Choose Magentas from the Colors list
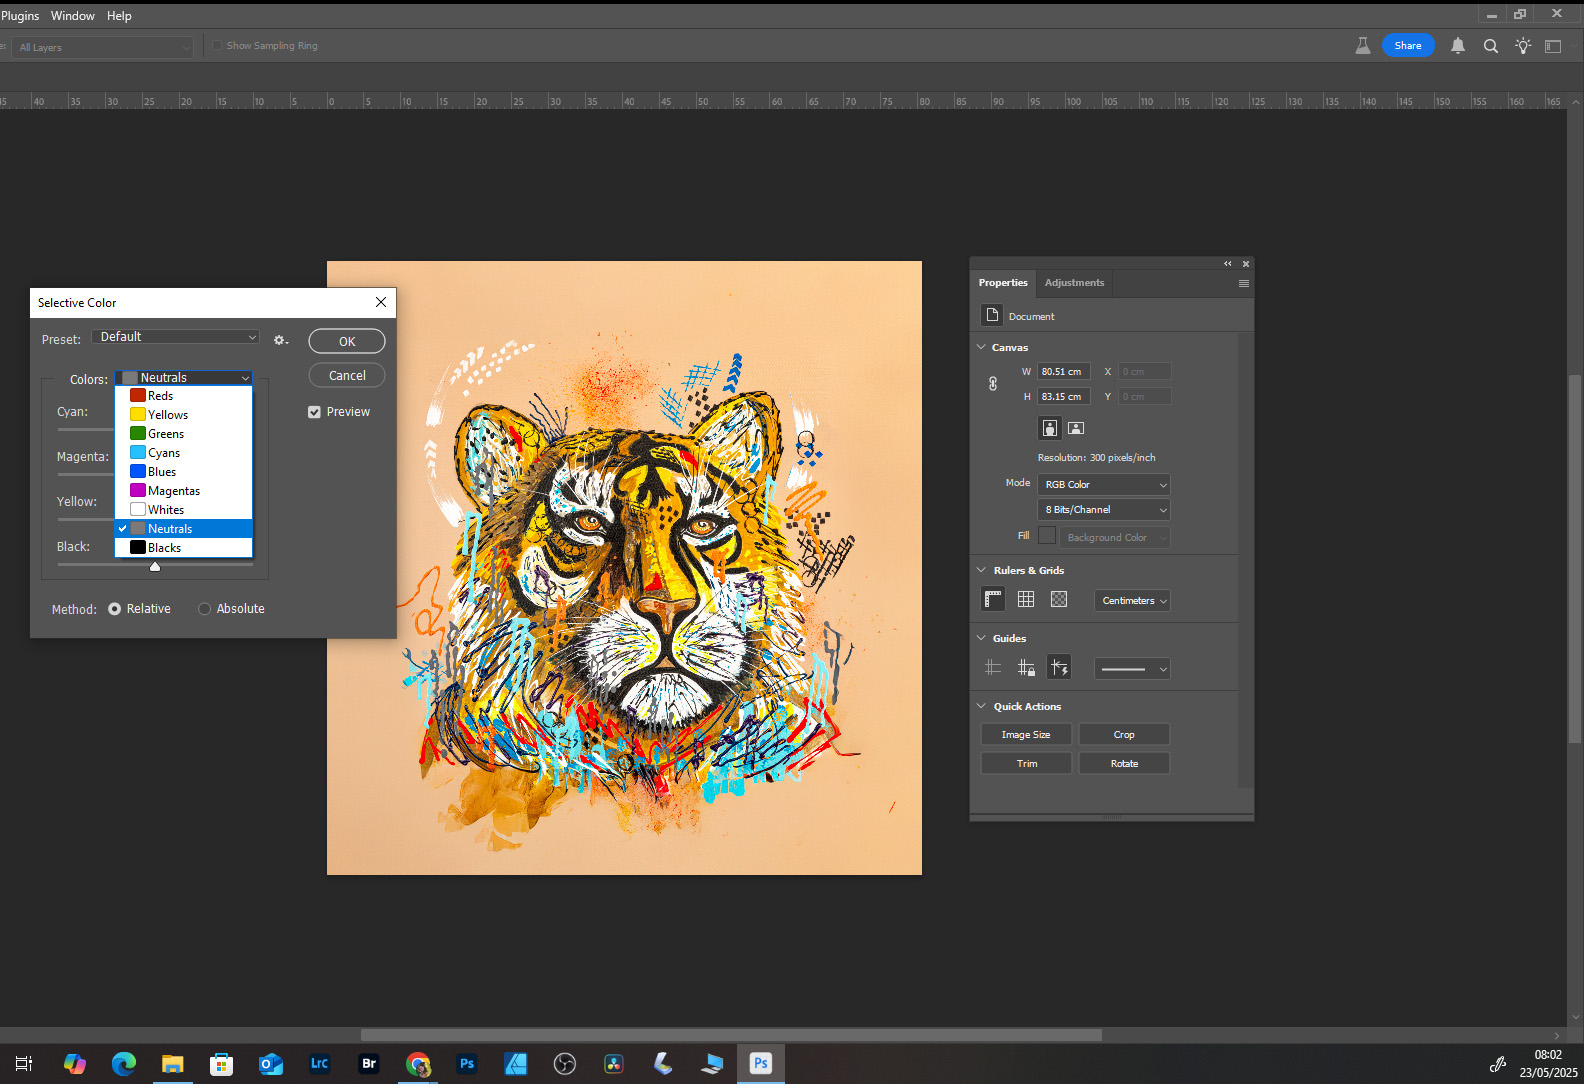 184,491
